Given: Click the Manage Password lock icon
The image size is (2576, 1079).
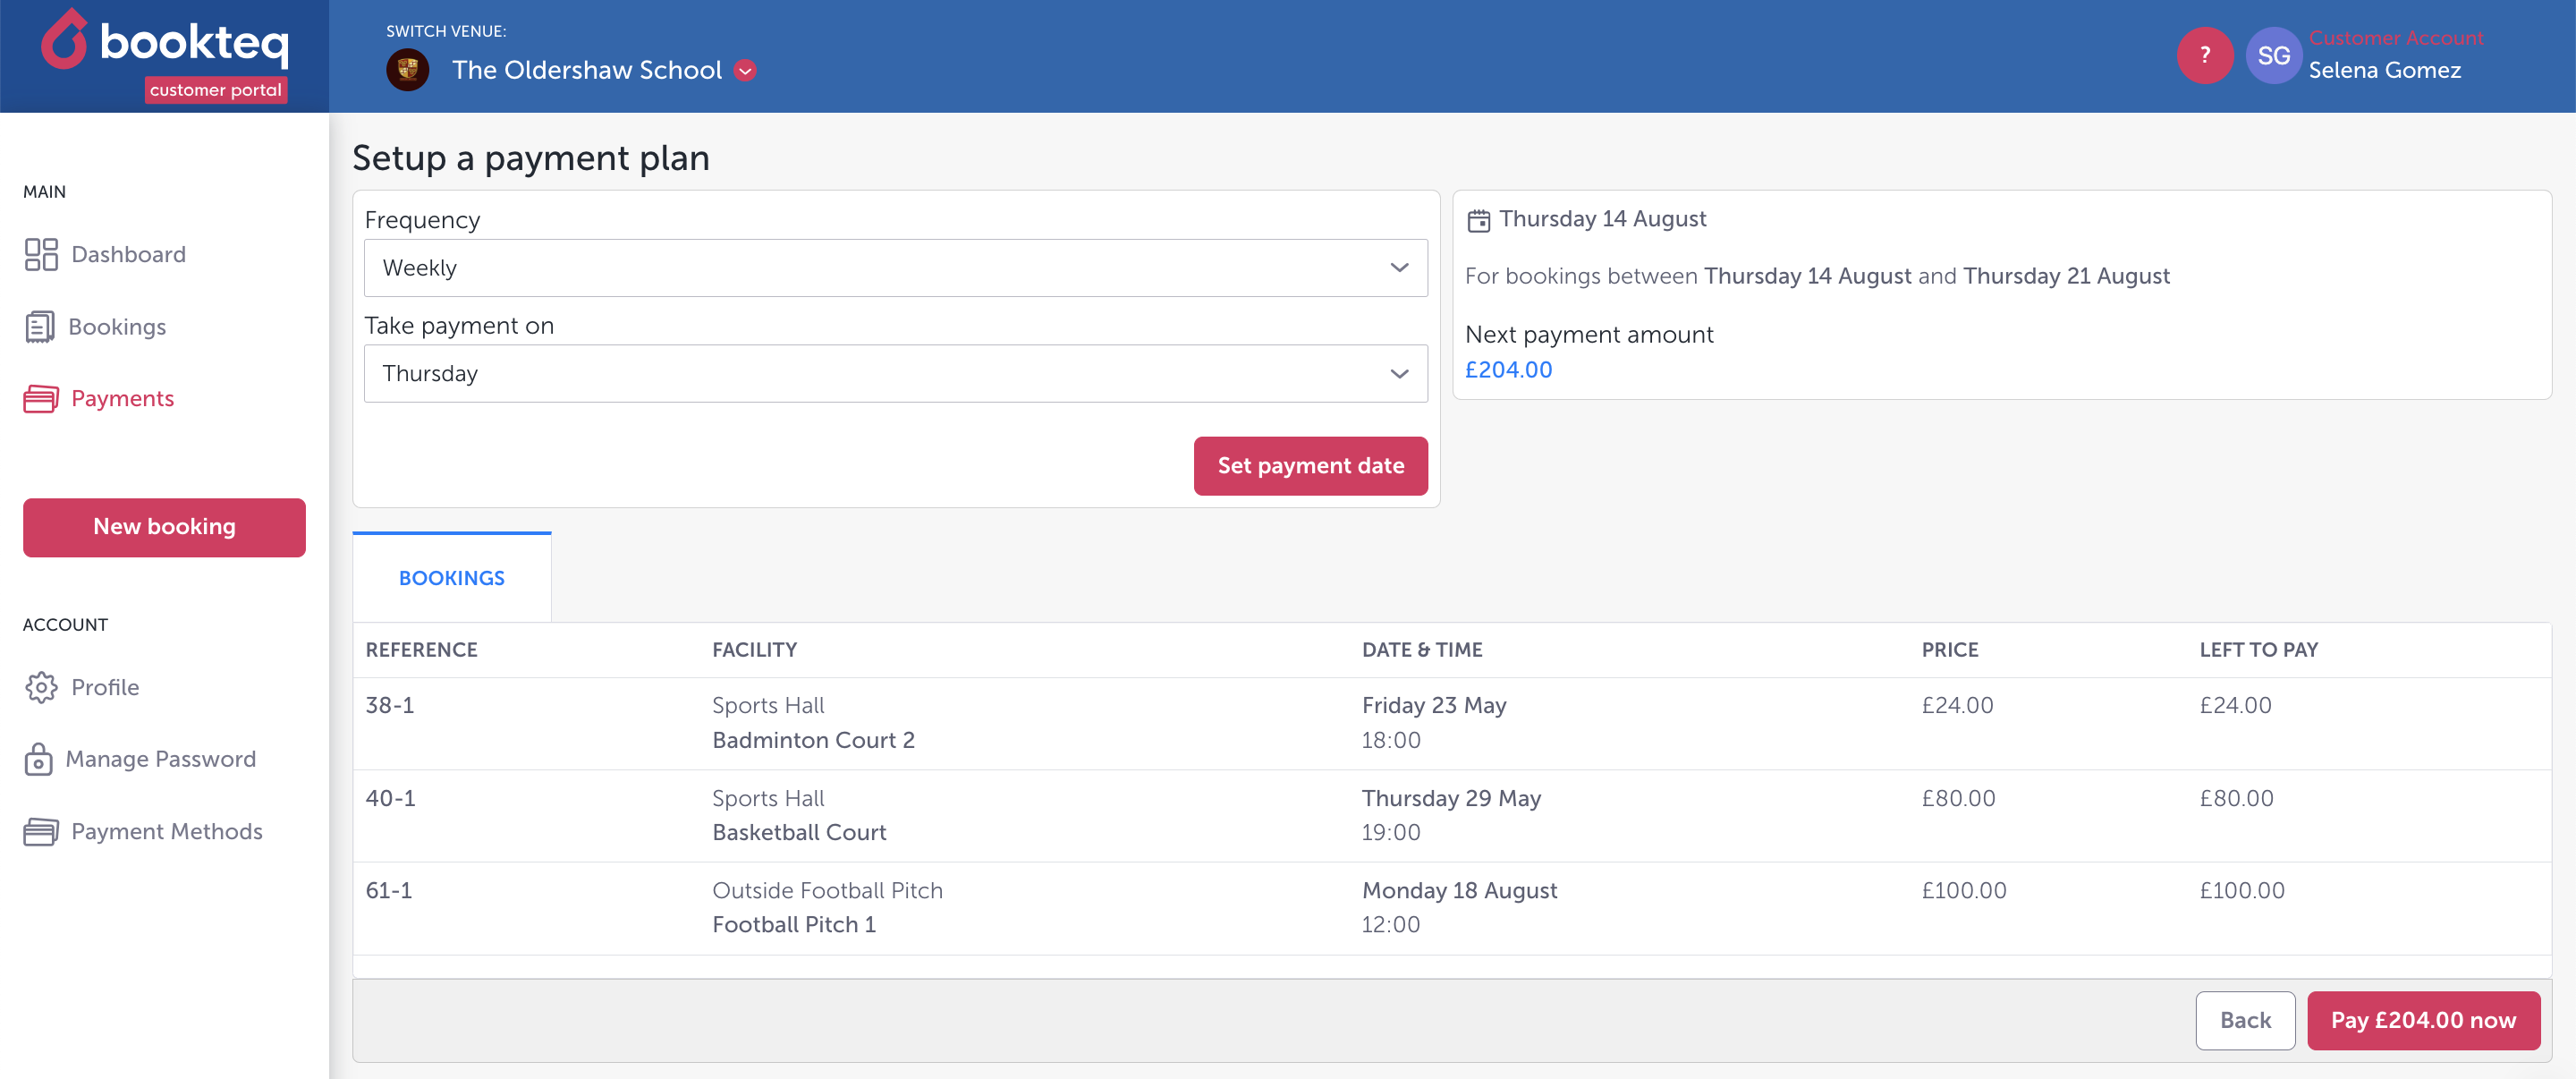Looking at the screenshot, I should tap(38, 760).
